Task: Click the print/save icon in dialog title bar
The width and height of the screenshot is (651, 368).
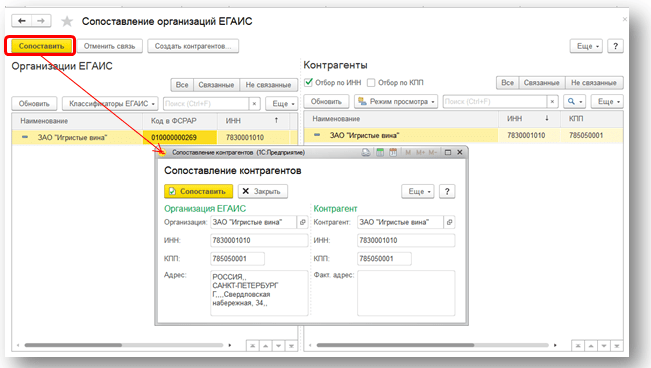Action: (365, 152)
